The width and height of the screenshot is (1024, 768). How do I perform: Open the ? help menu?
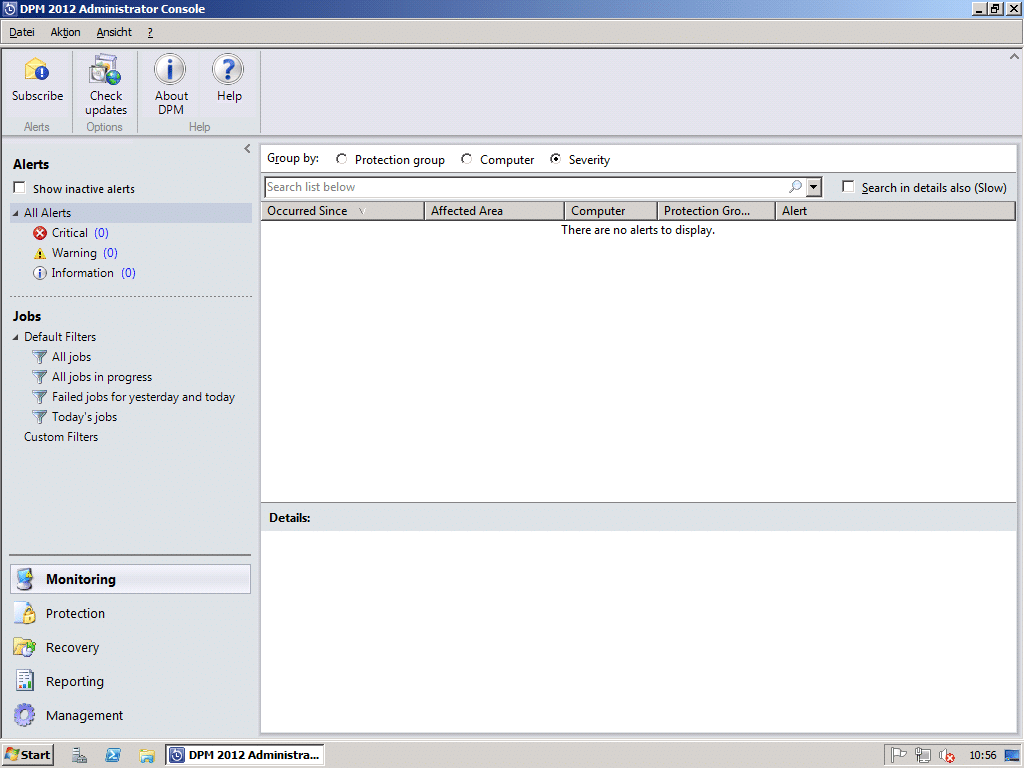(150, 32)
